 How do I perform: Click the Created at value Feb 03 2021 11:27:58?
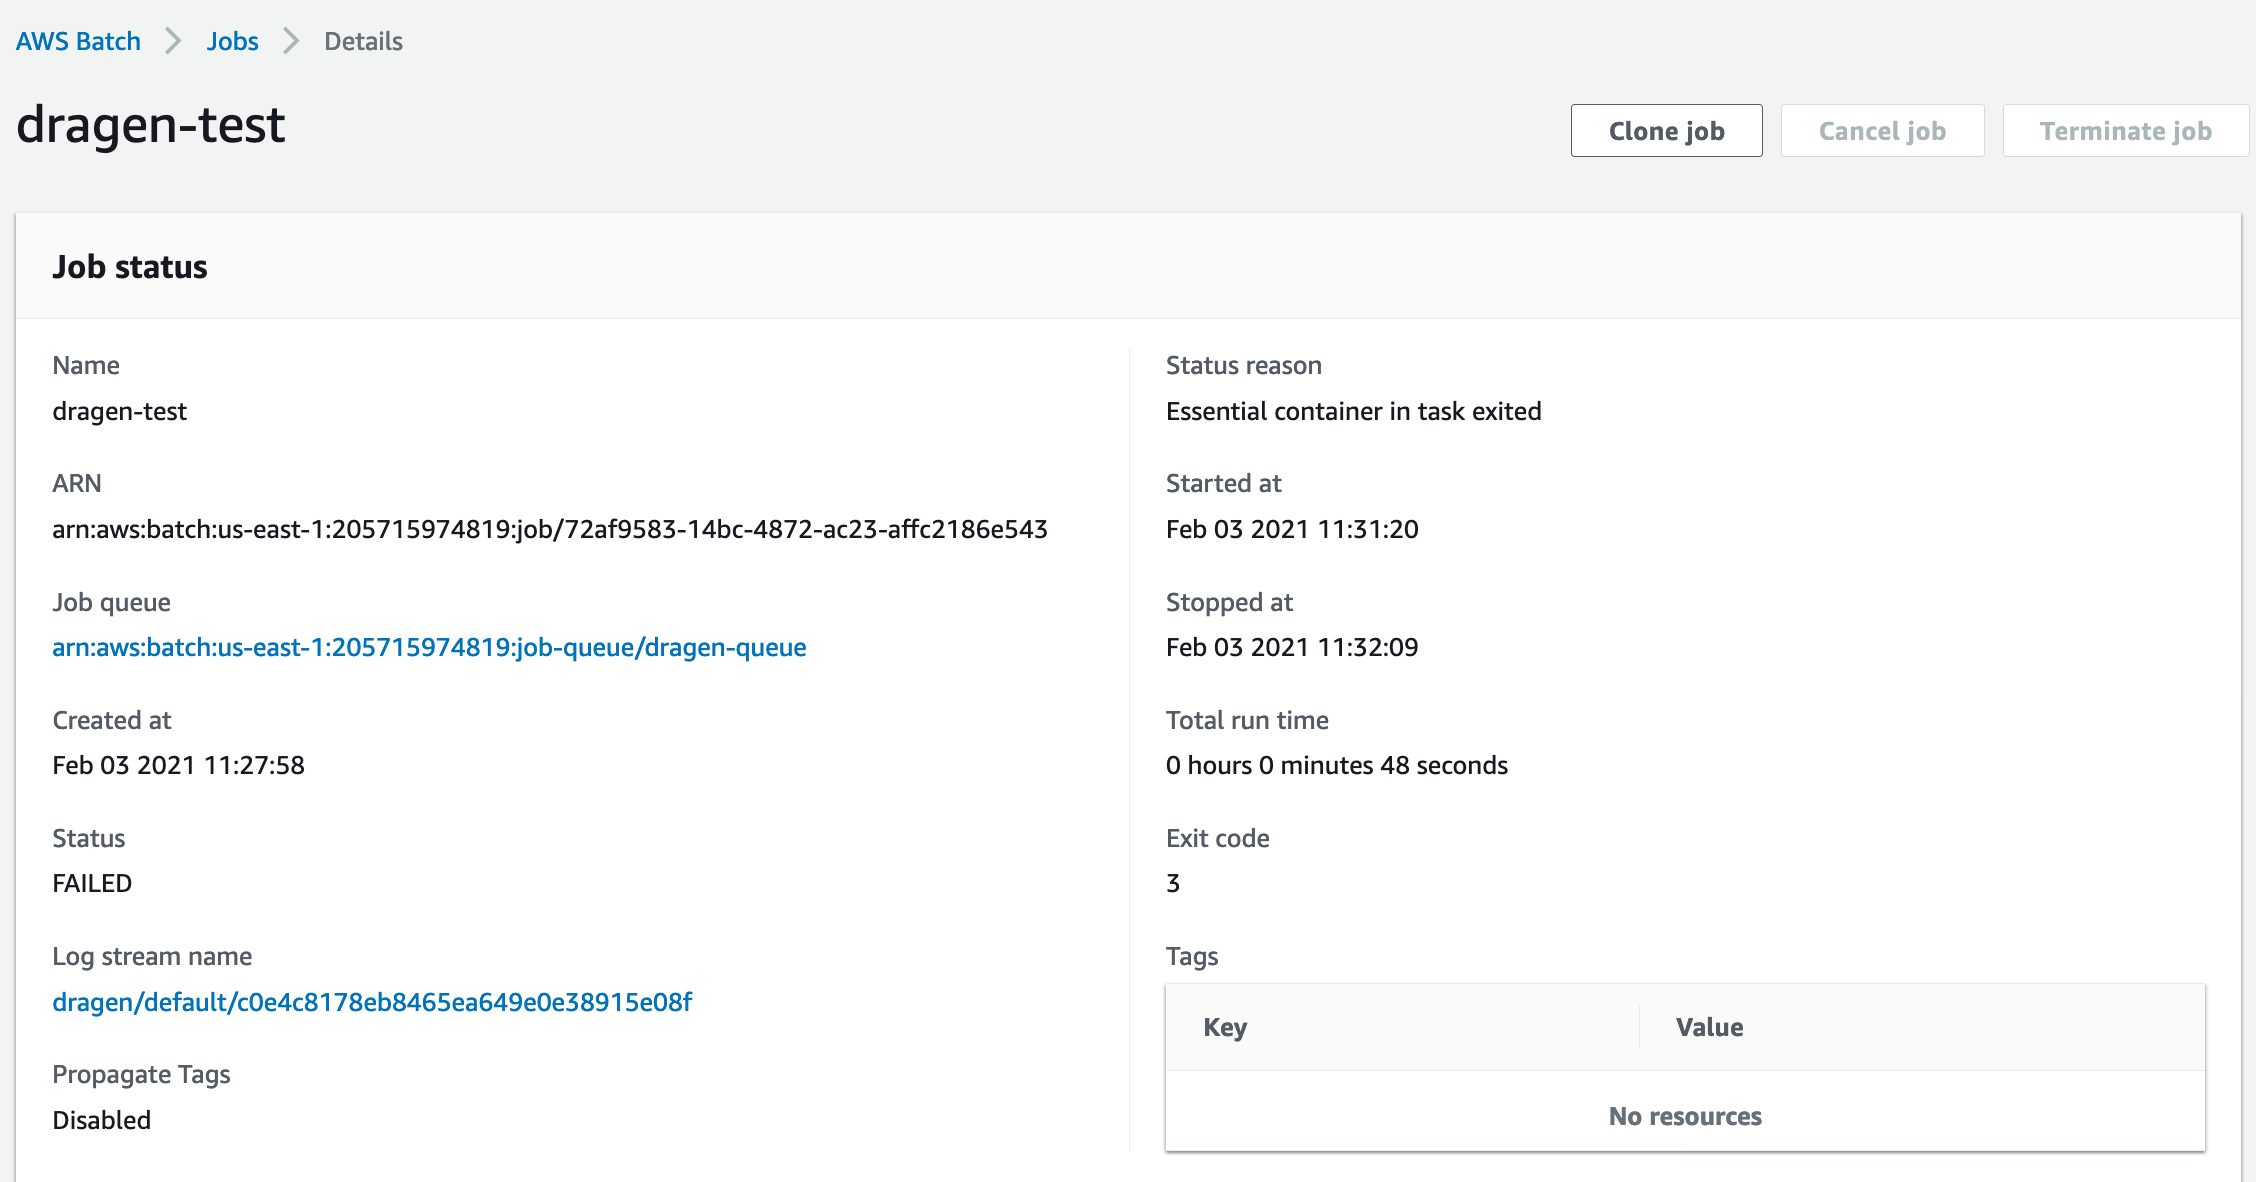tap(178, 765)
